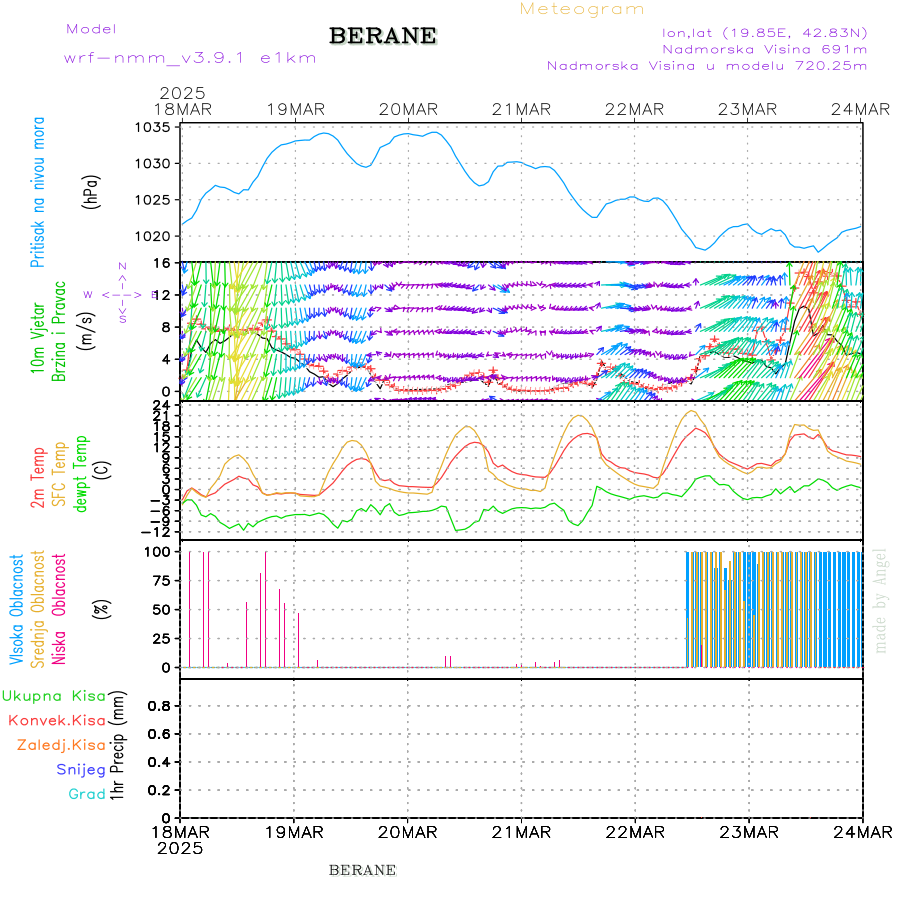Select the 75 tick on the cloud cover axis

tap(162, 581)
